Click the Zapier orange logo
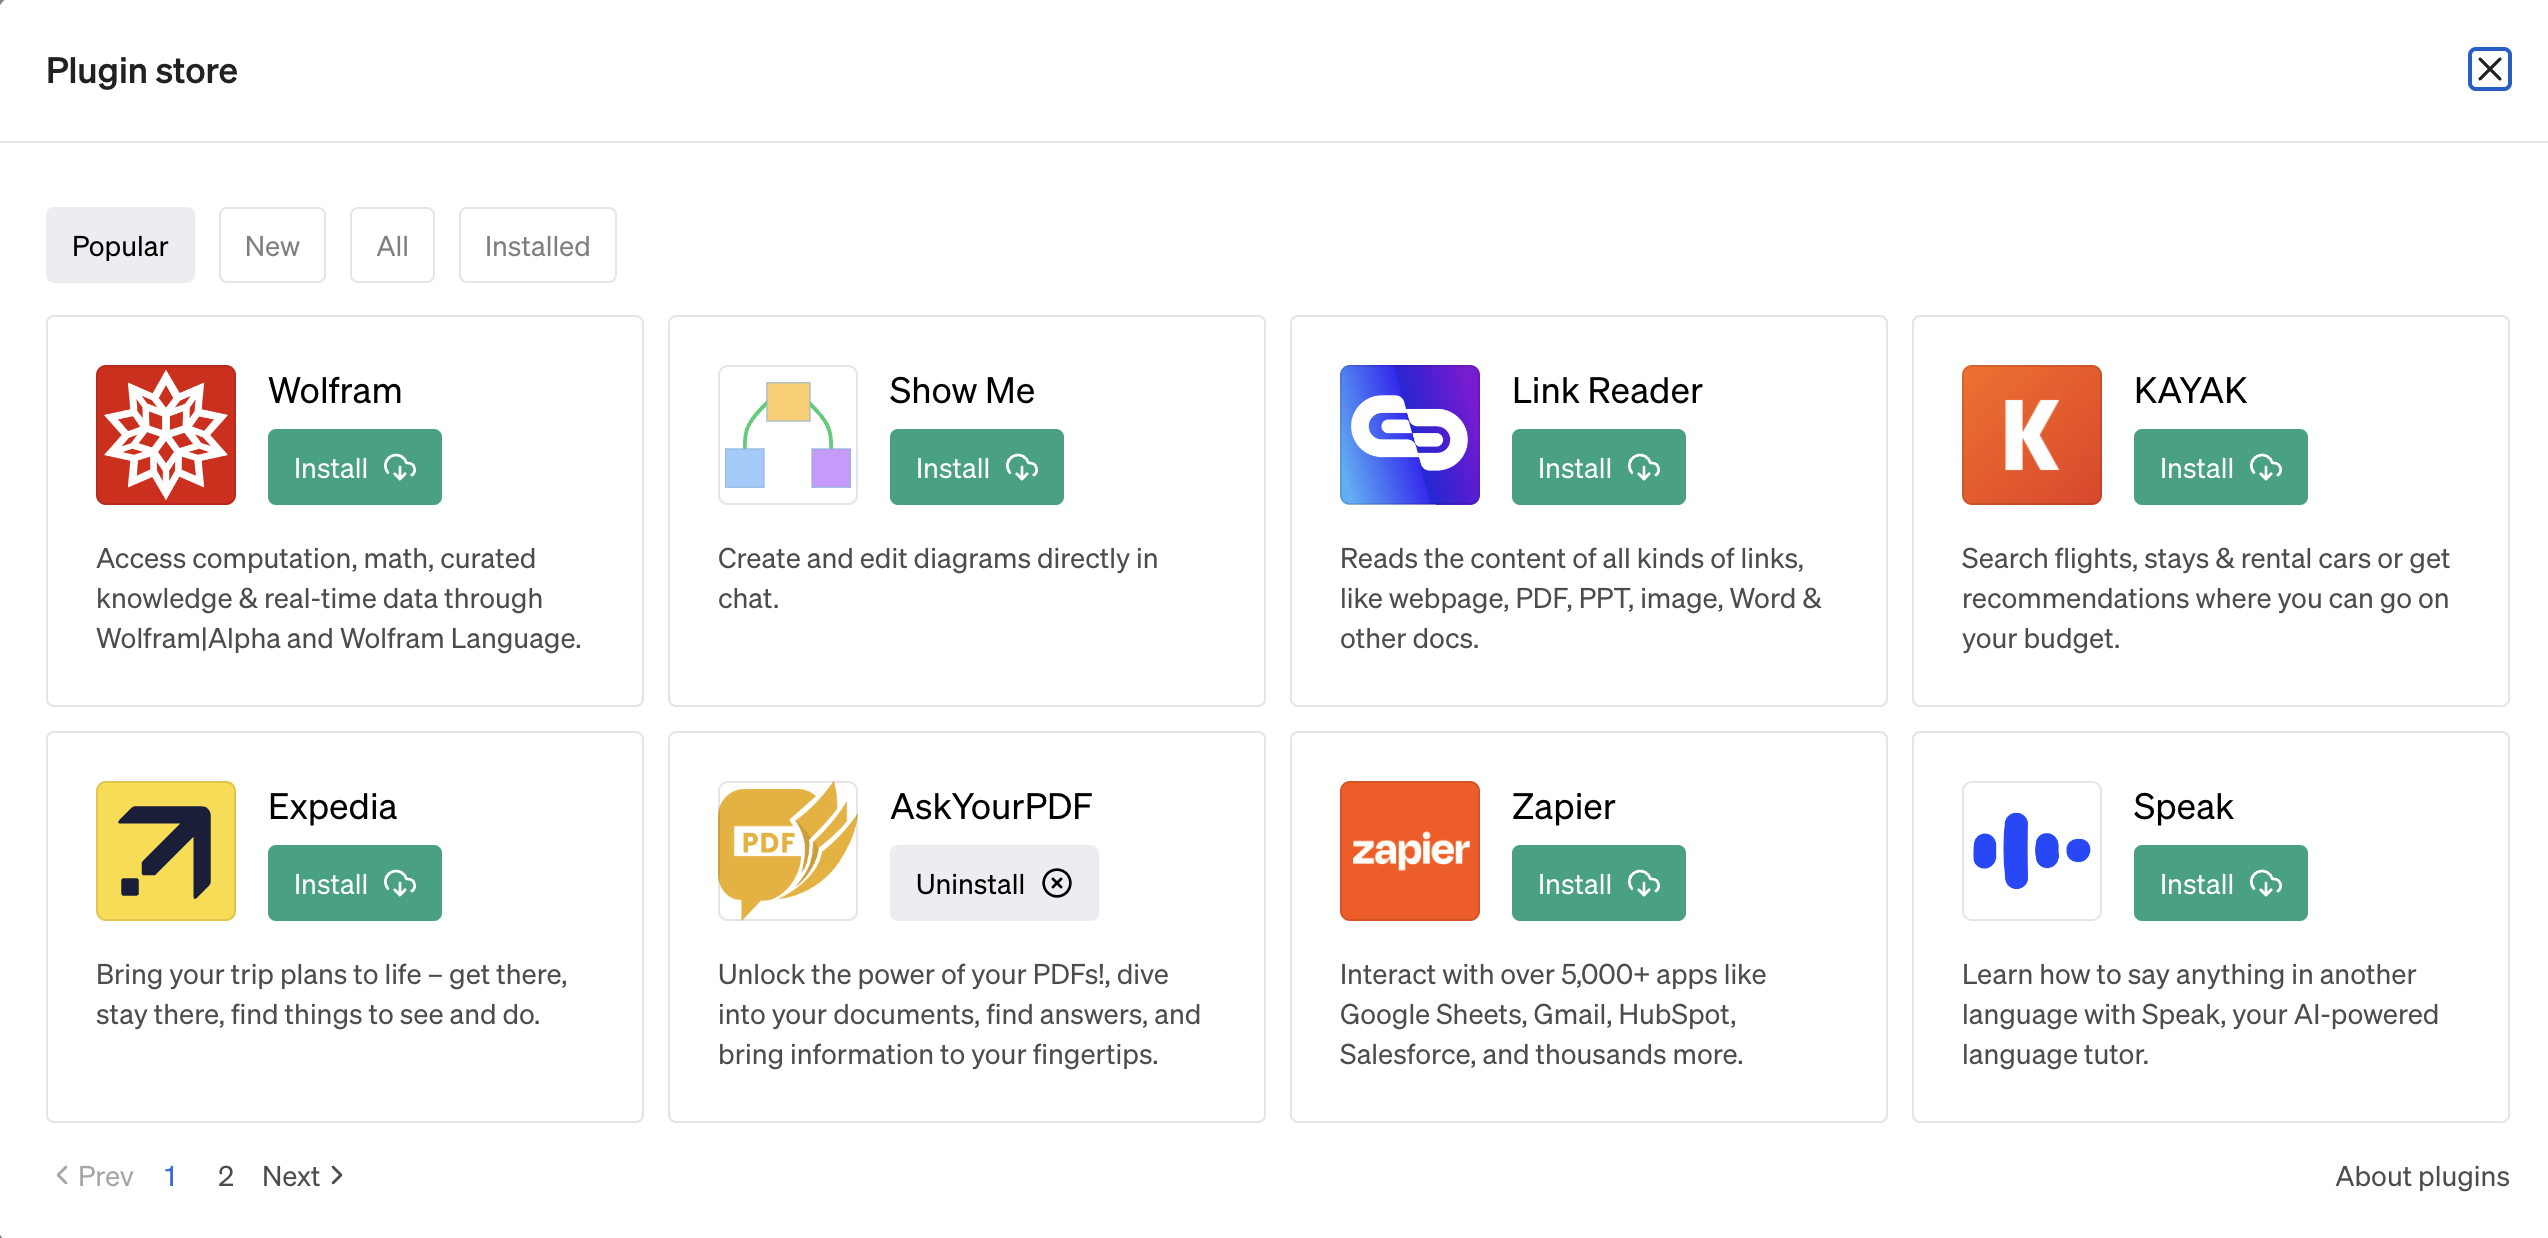2548x1238 pixels. [x=1410, y=851]
